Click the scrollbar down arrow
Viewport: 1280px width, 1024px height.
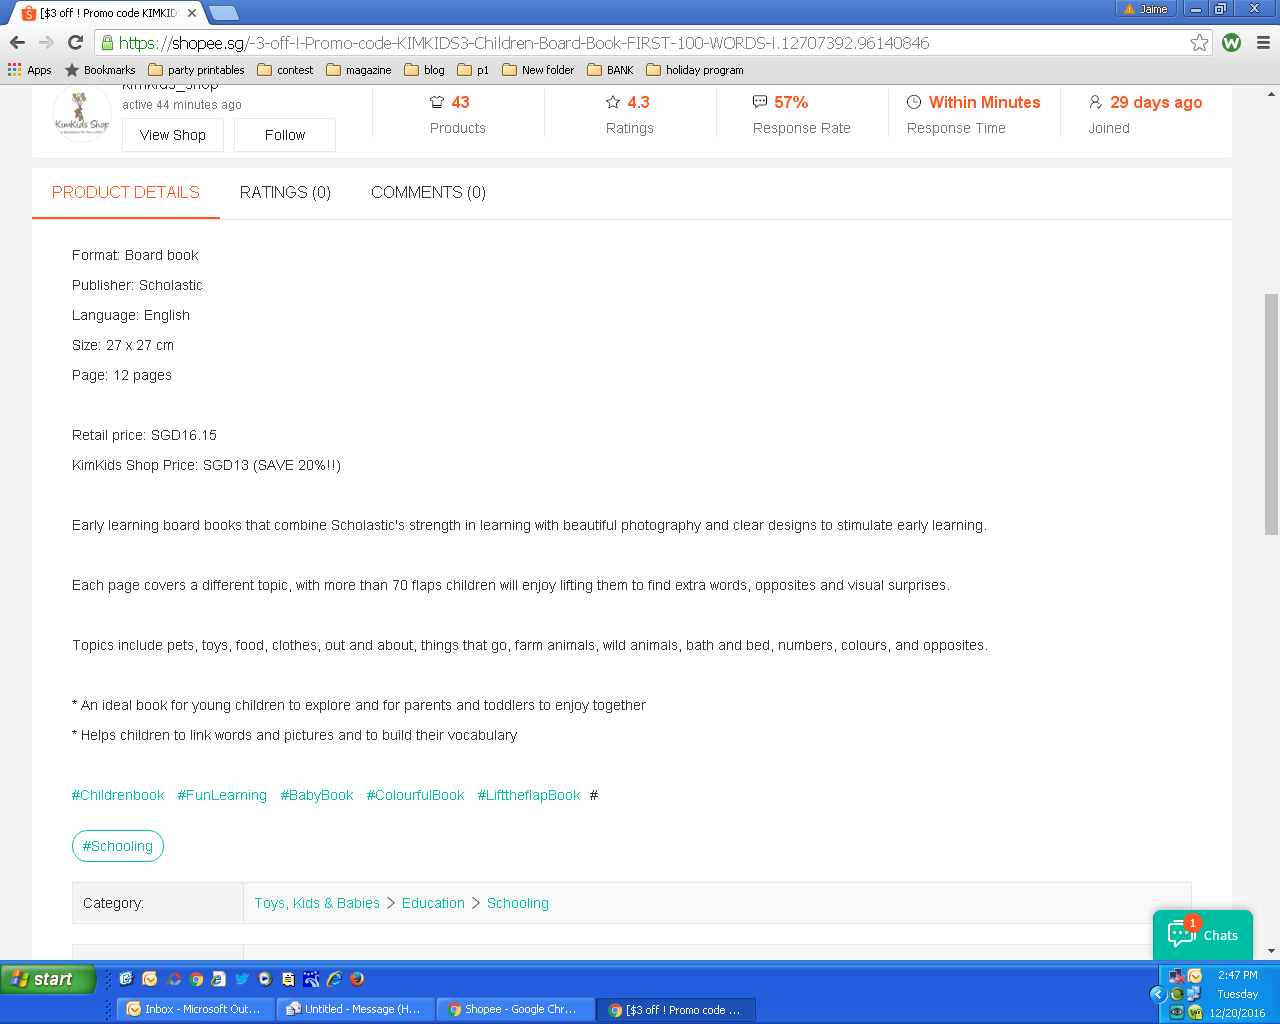1271,951
